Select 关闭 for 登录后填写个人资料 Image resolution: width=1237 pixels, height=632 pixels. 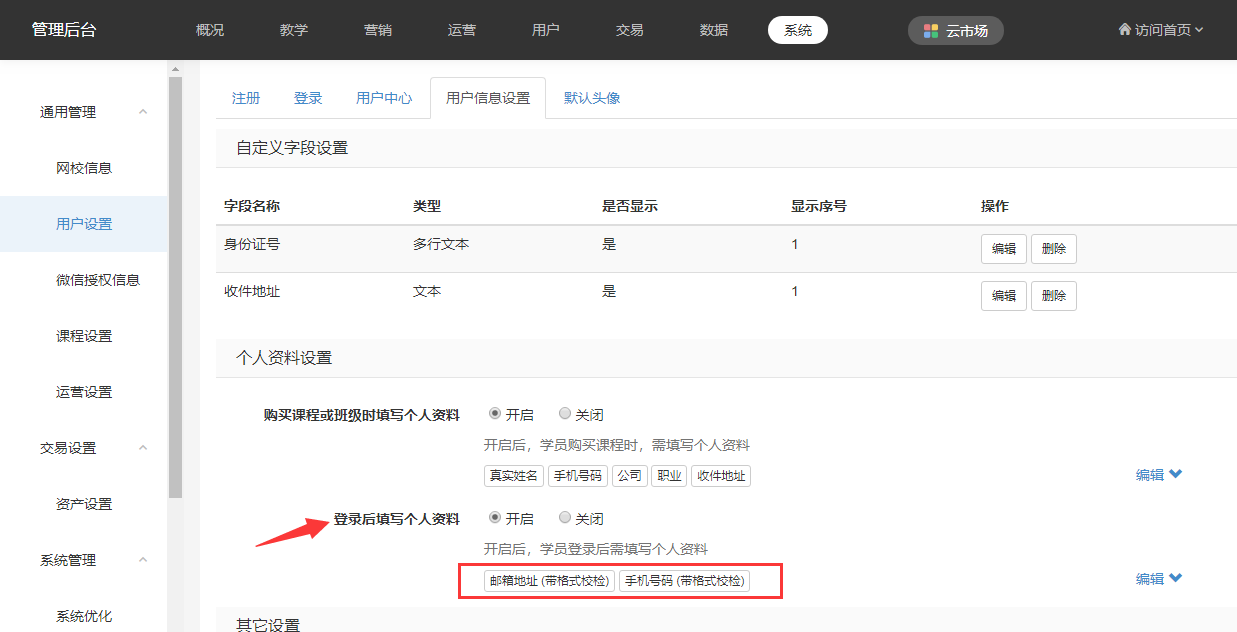click(x=565, y=518)
